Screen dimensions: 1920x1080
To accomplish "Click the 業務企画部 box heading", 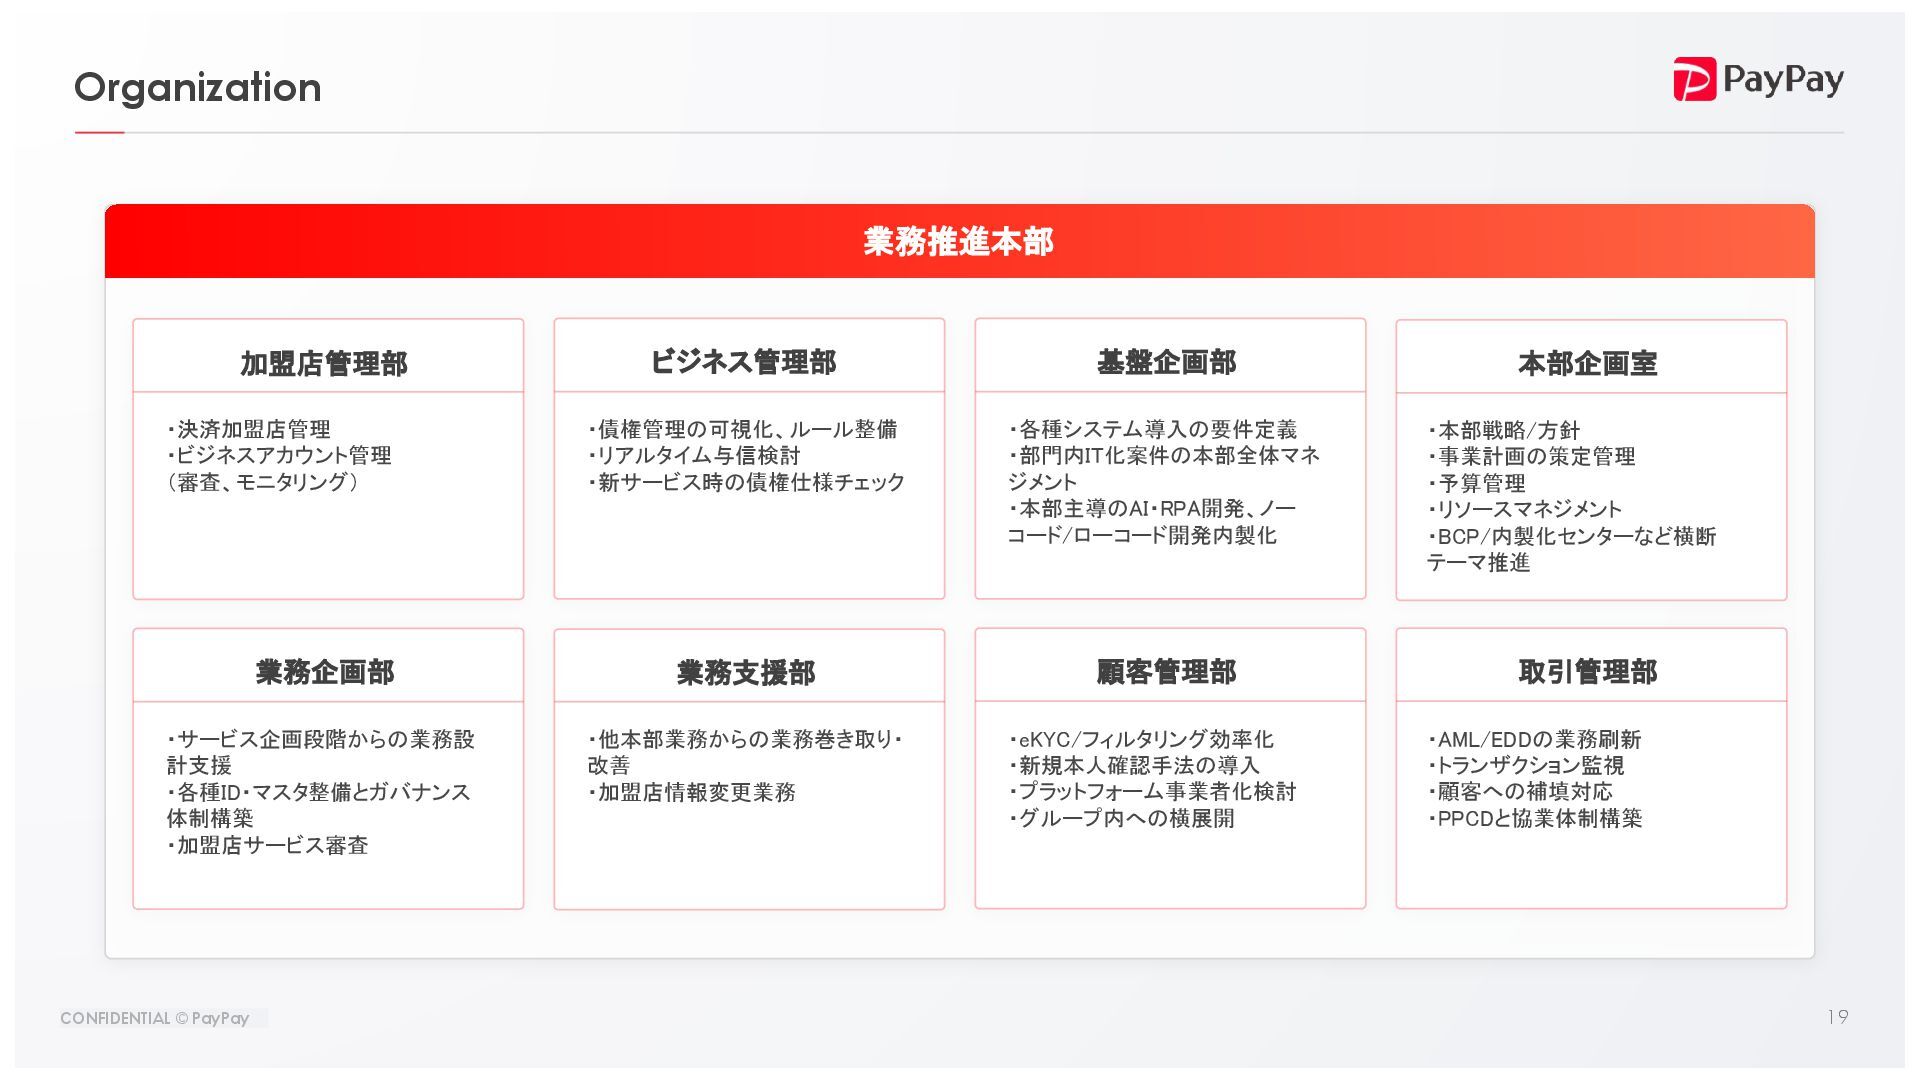I will coord(324,672).
